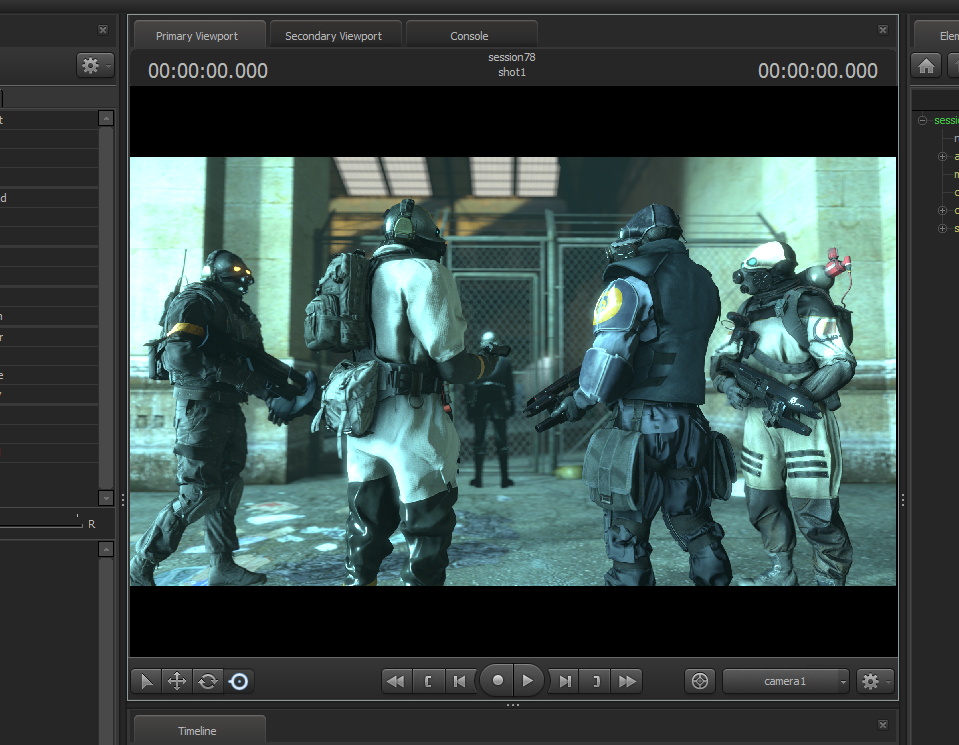
Task: Click the left timecode 00:00:00.000 display
Action: tap(208, 71)
